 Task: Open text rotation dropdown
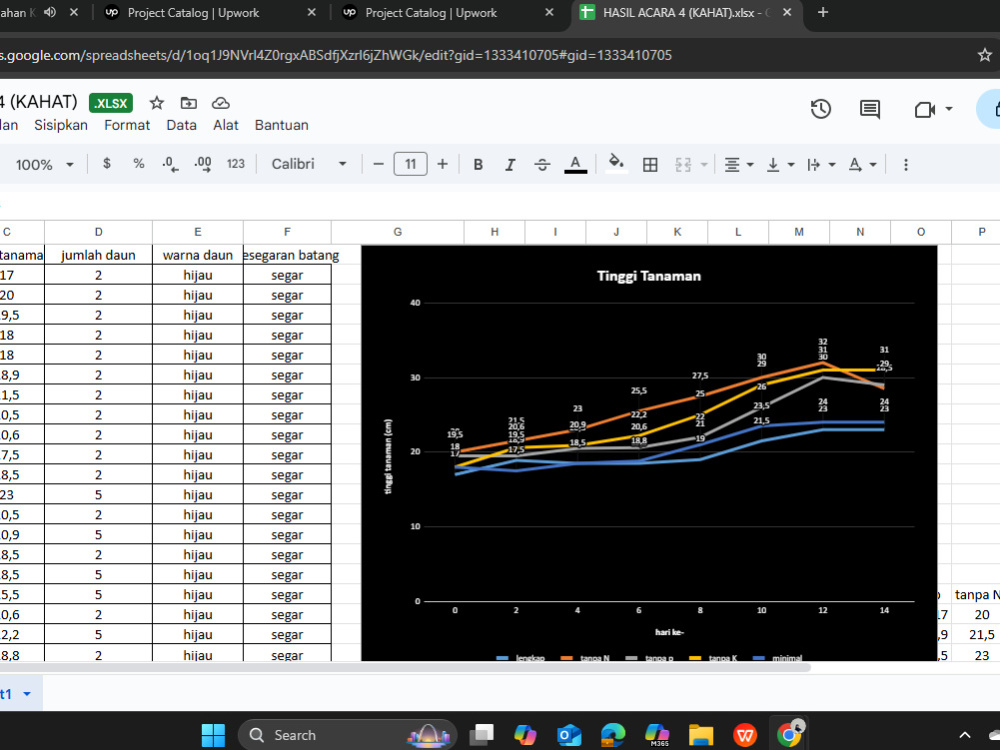tap(862, 165)
